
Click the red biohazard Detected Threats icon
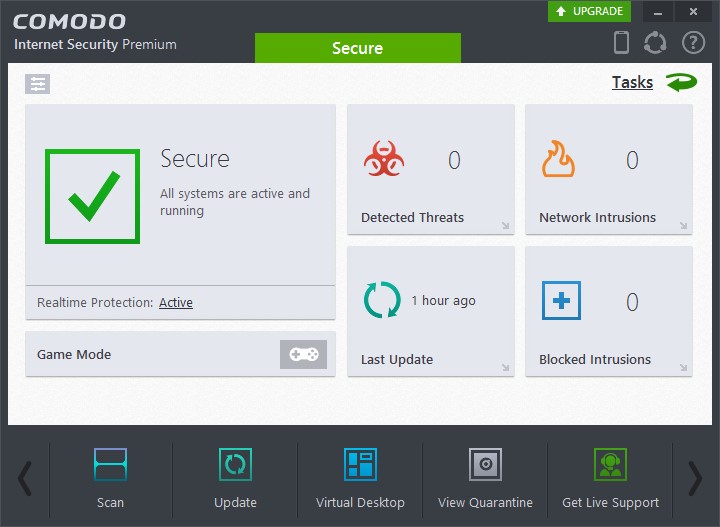tap(384, 159)
